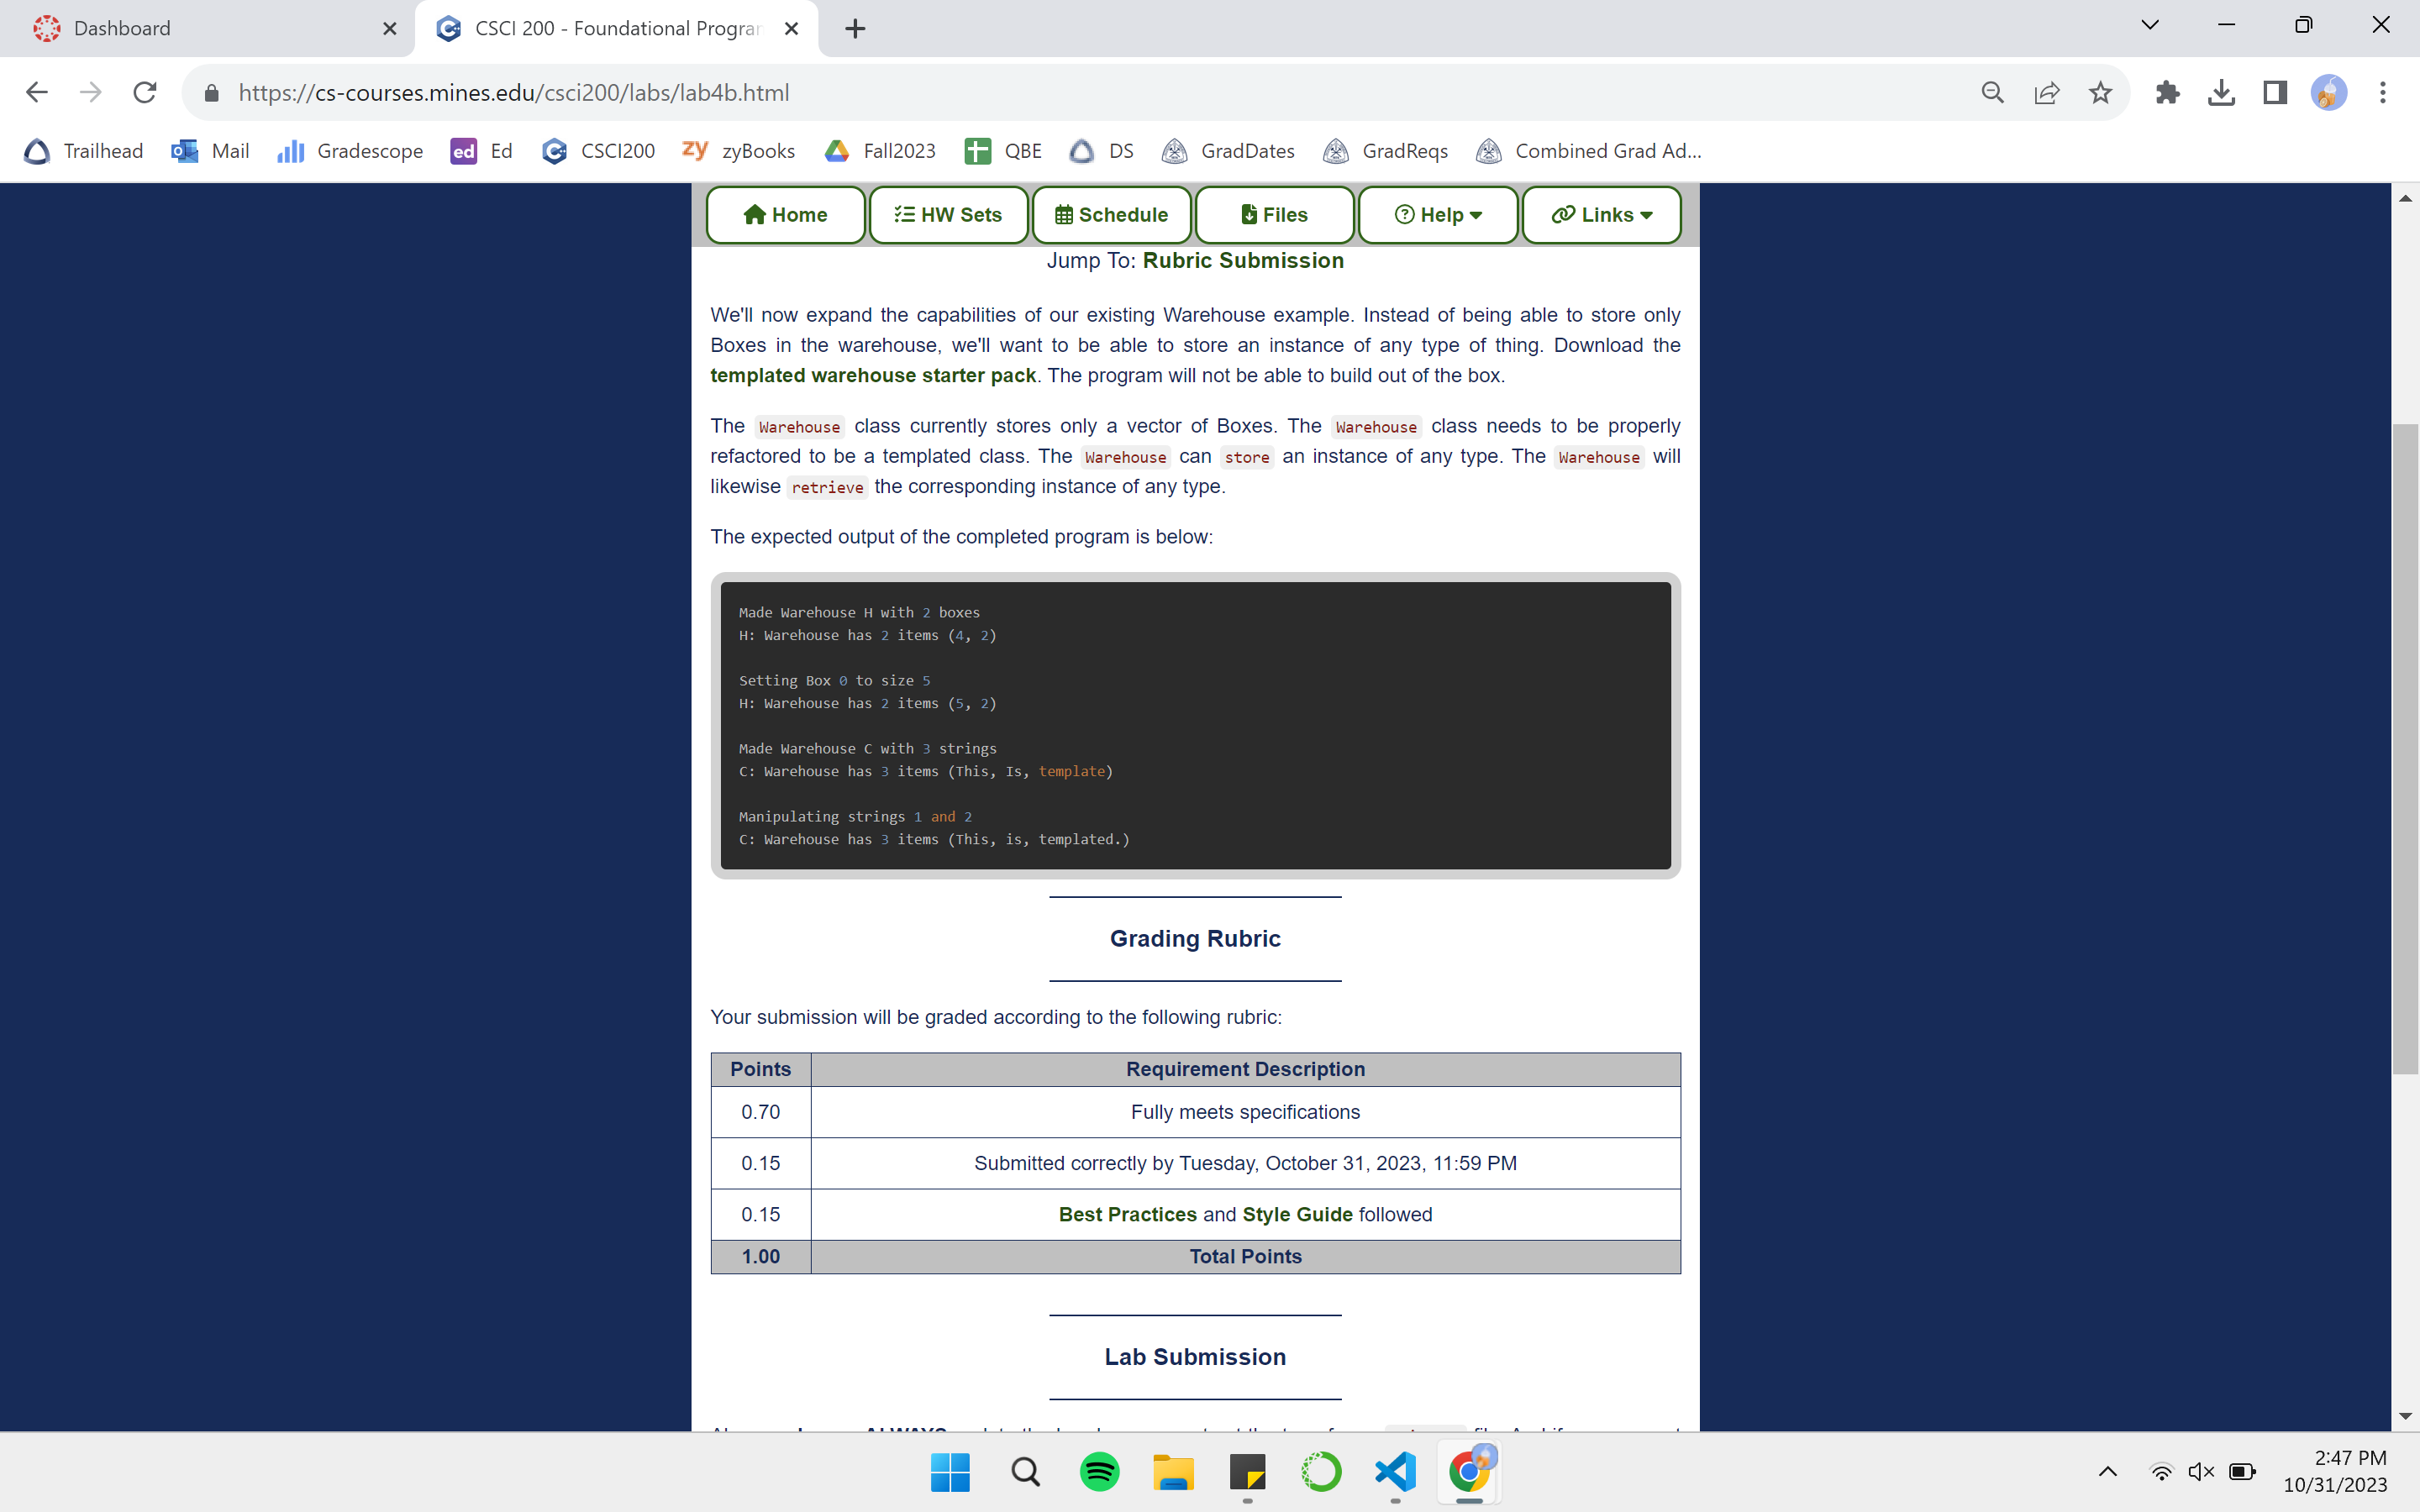Screen dimensions: 2420x1512
Task: Open the templated warehouse starter pack link
Action: click(x=873, y=375)
